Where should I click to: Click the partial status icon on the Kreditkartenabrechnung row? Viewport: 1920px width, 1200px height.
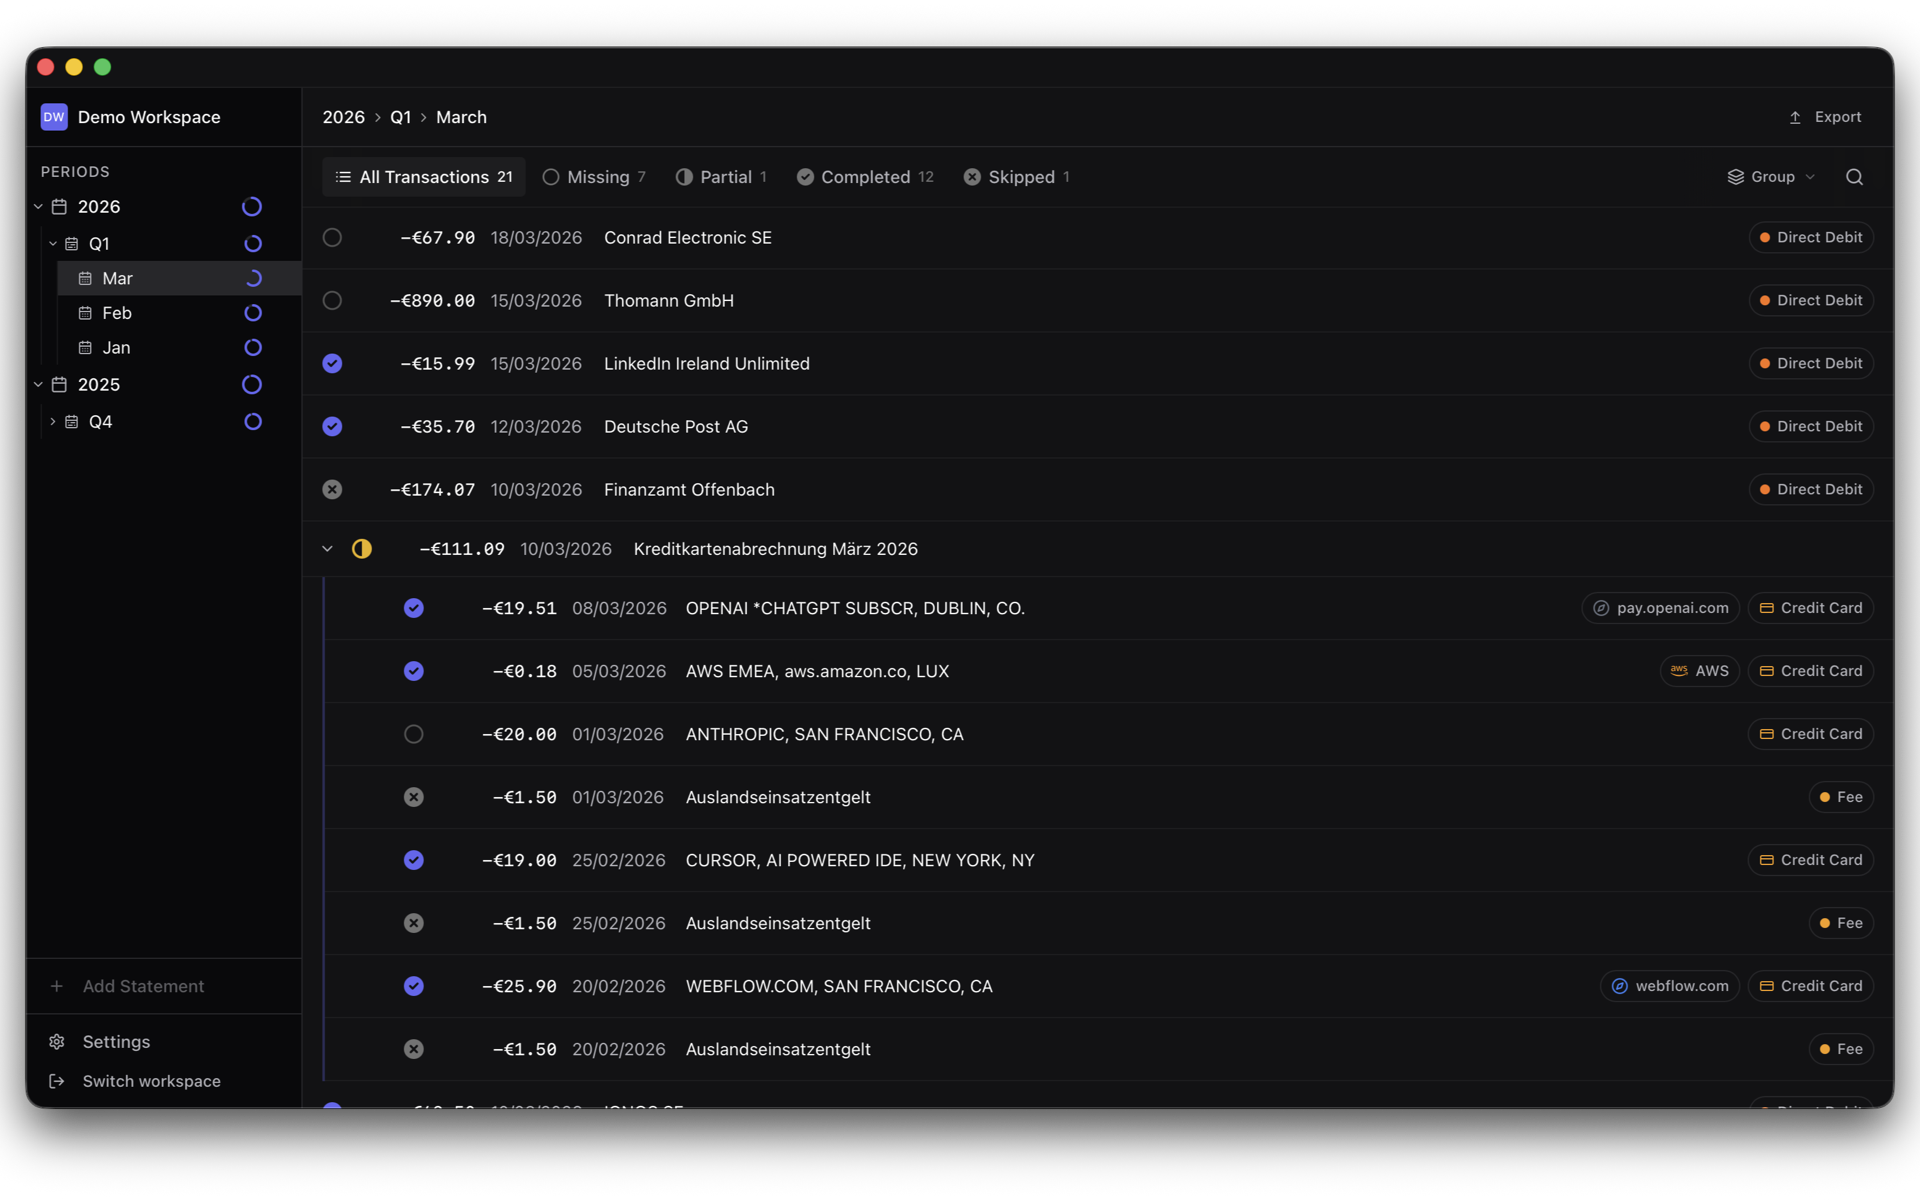(x=362, y=549)
